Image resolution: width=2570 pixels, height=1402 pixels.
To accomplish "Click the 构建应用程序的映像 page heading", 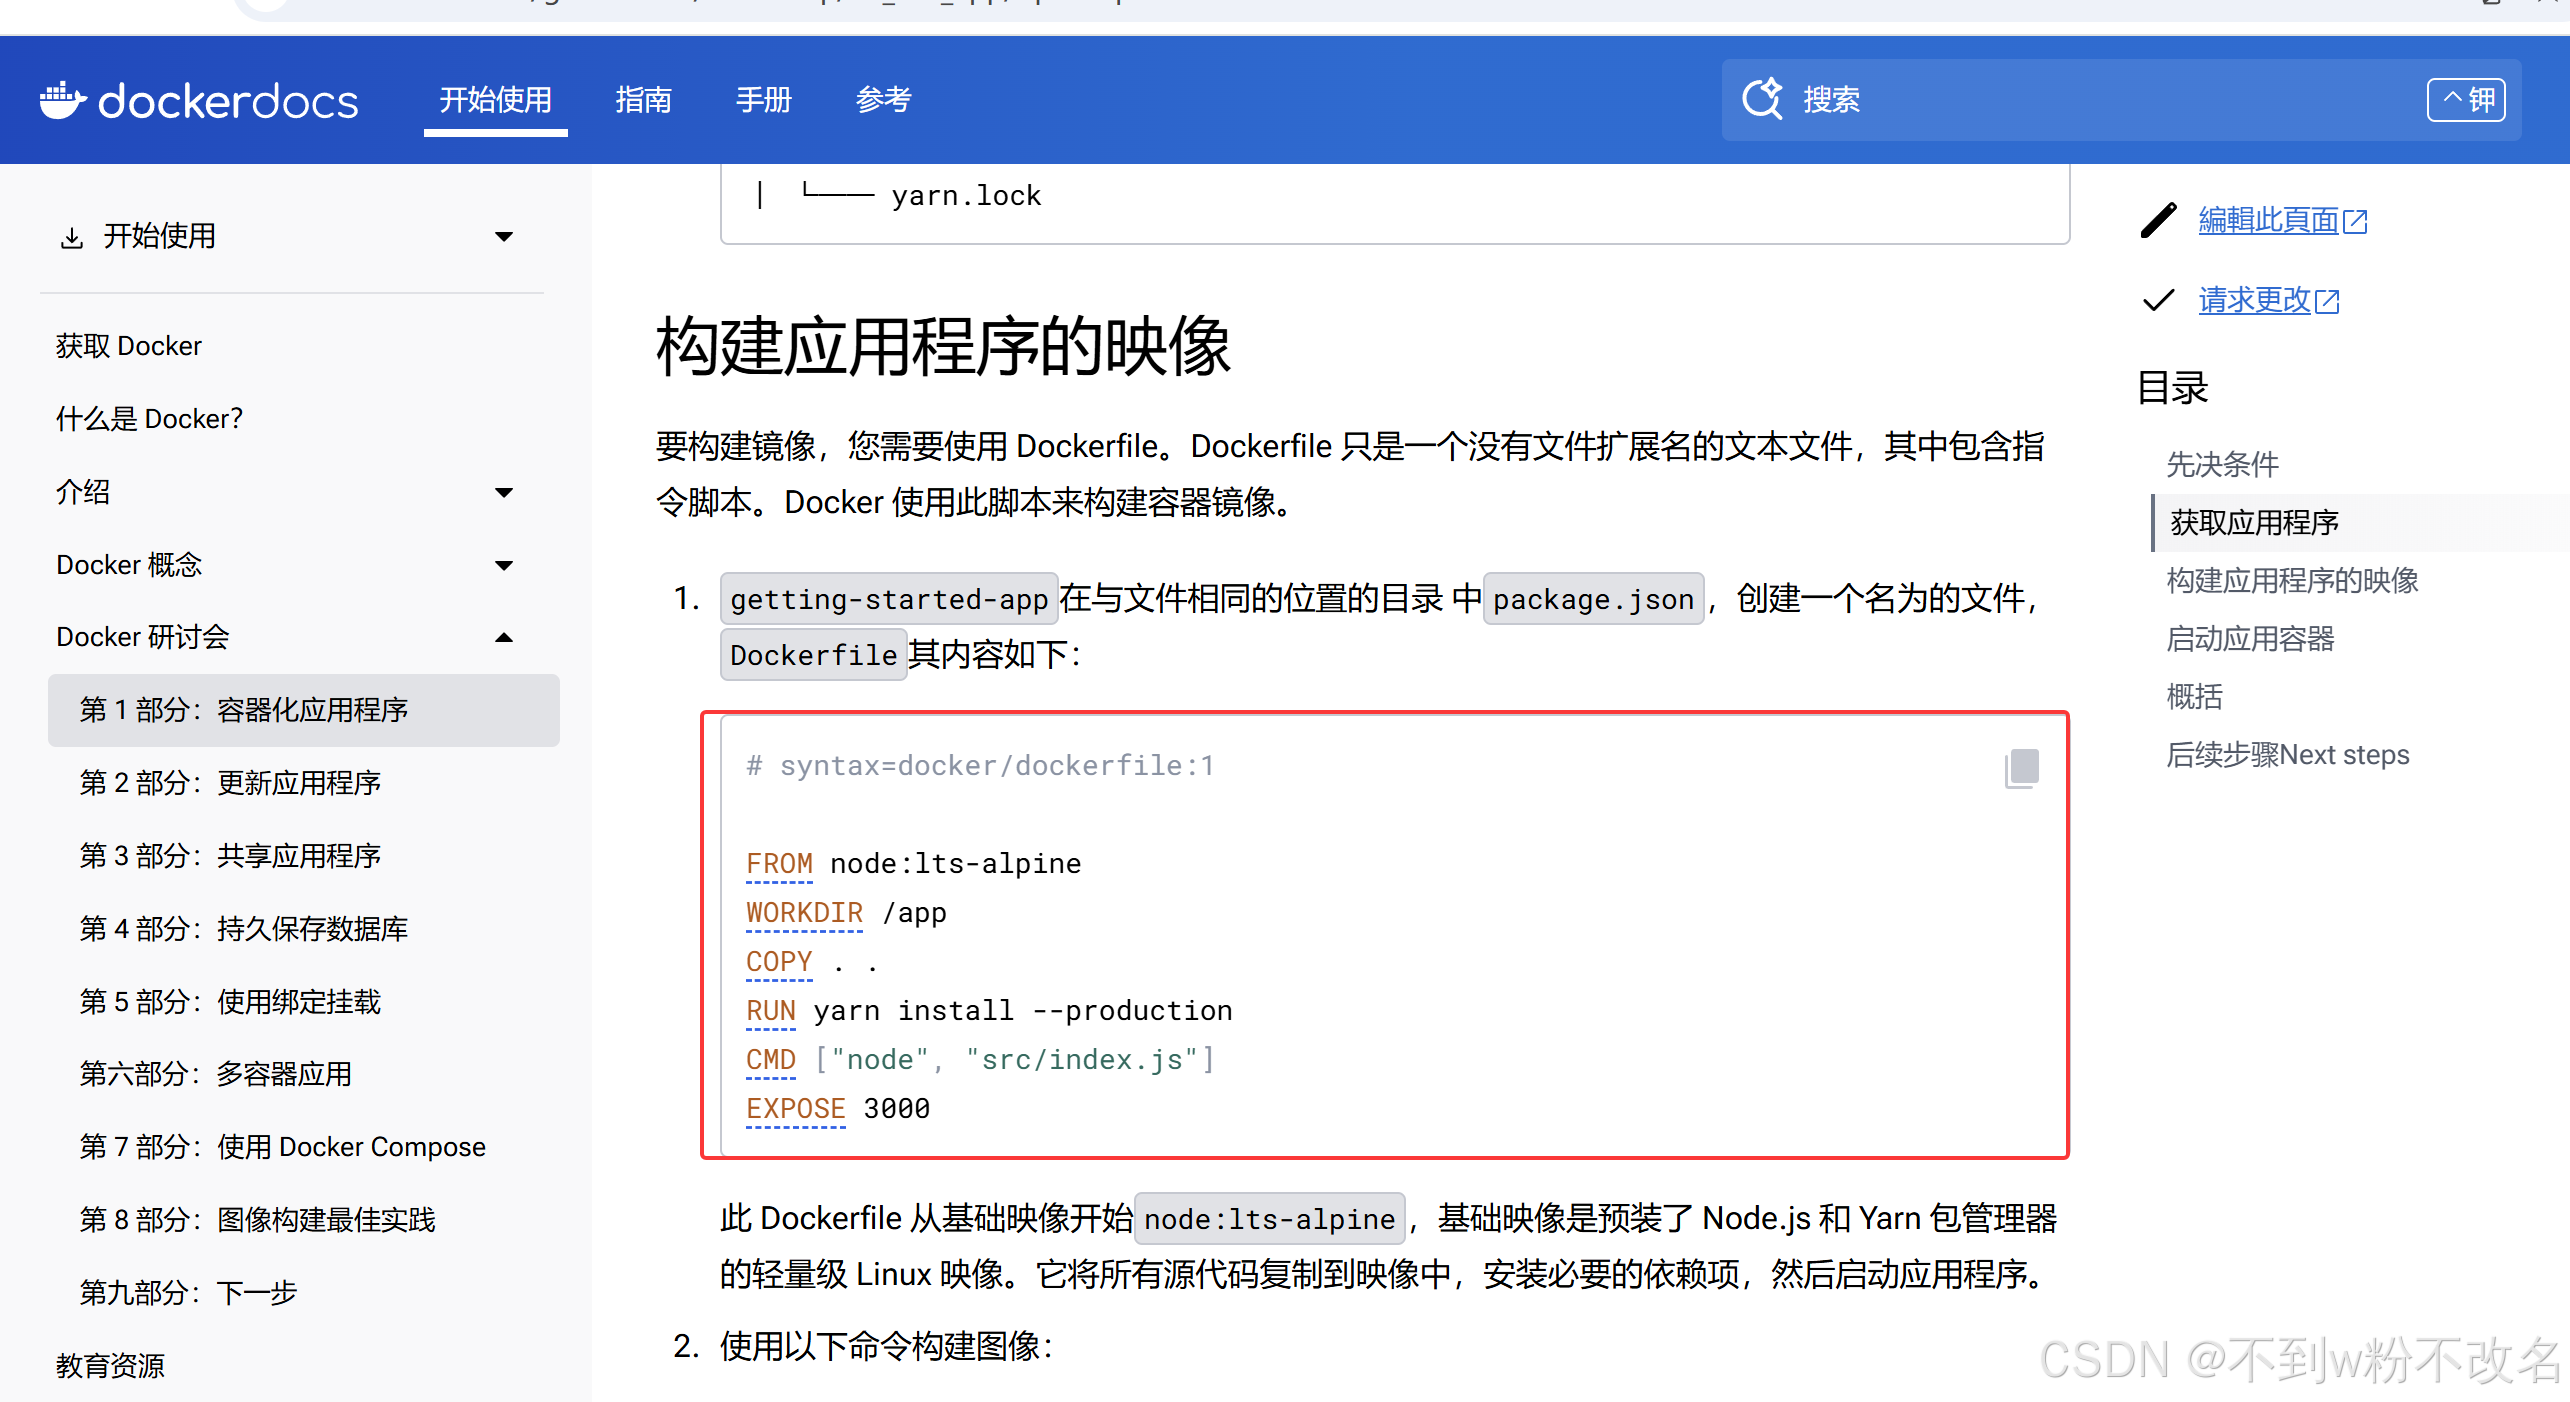I will point(943,347).
